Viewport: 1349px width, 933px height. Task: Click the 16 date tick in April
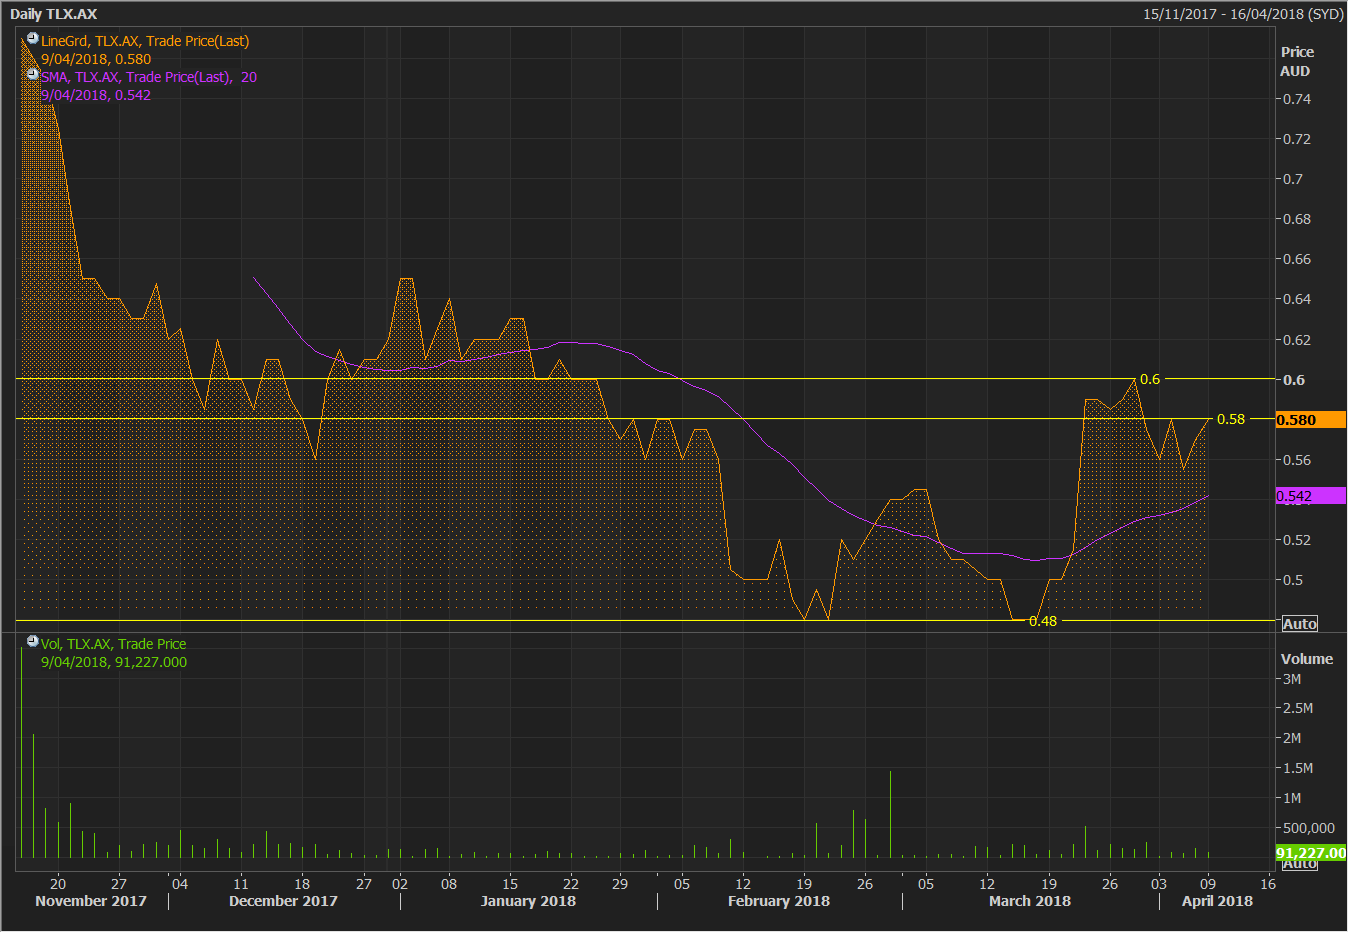pos(1268,884)
